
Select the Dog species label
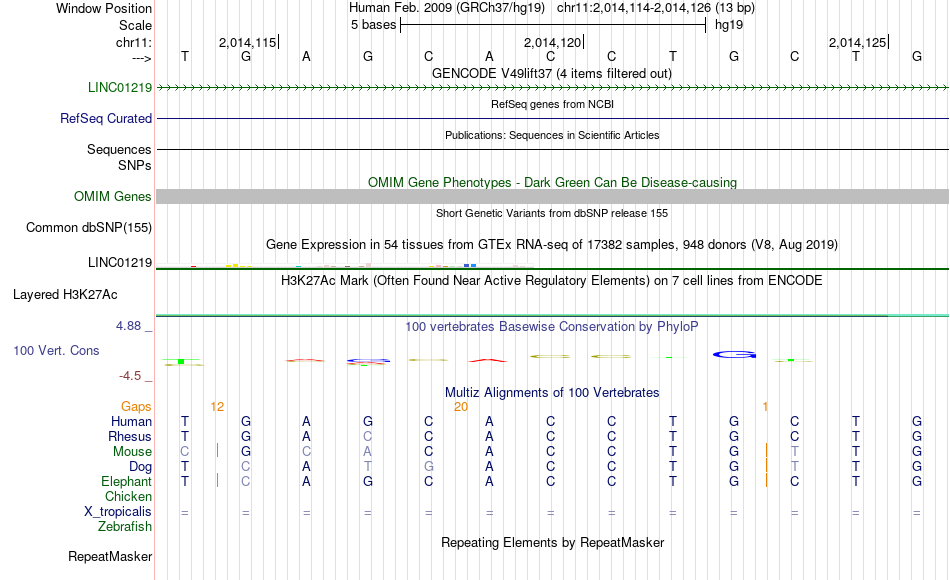141,467
